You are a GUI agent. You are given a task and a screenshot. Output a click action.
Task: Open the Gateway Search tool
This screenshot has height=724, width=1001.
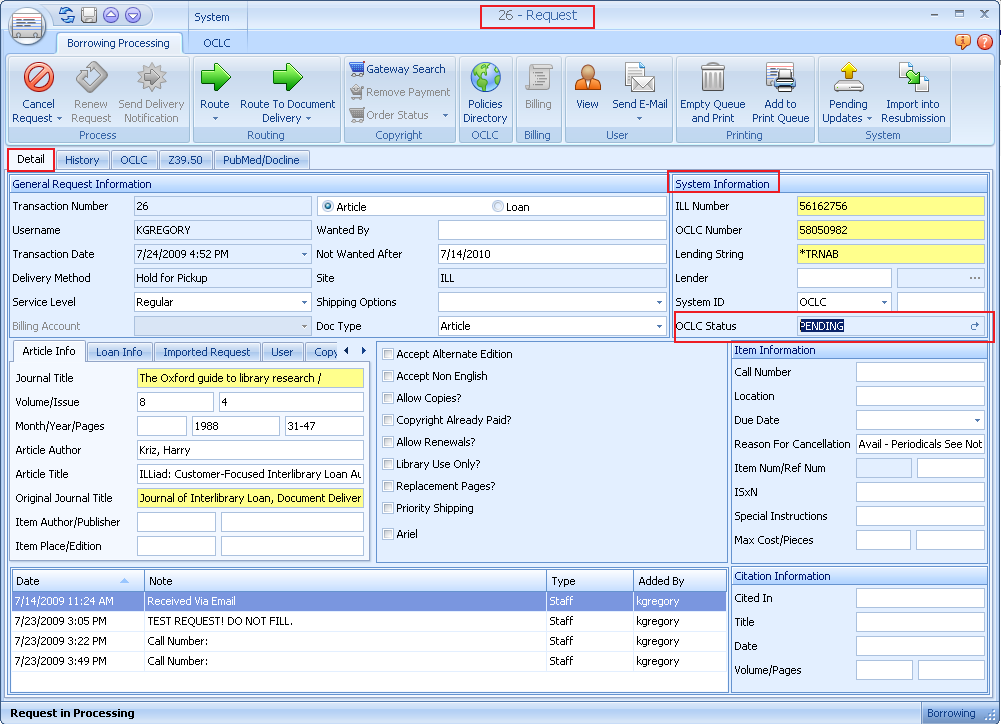(x=399, y=69)
